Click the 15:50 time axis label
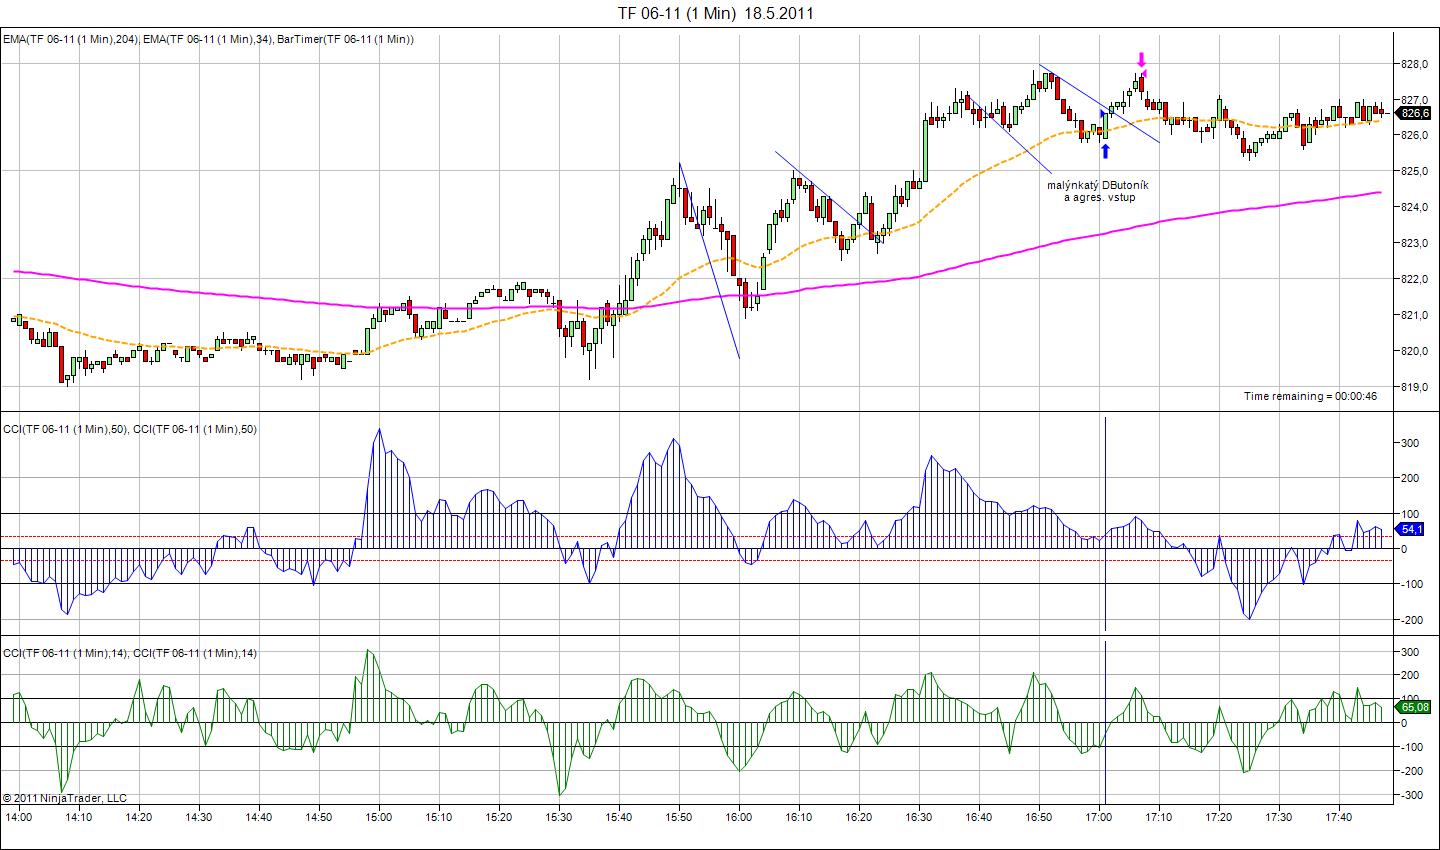The image size is (1440, 850). tap(679, 817)
